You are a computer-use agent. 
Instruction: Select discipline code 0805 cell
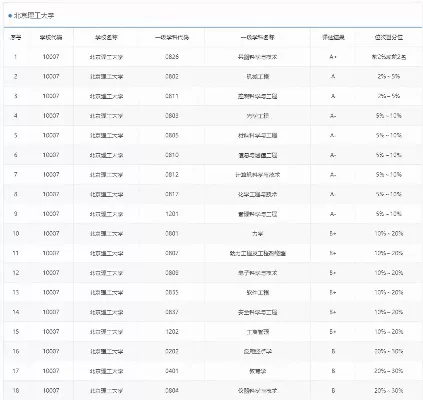[x=172, y=135]
